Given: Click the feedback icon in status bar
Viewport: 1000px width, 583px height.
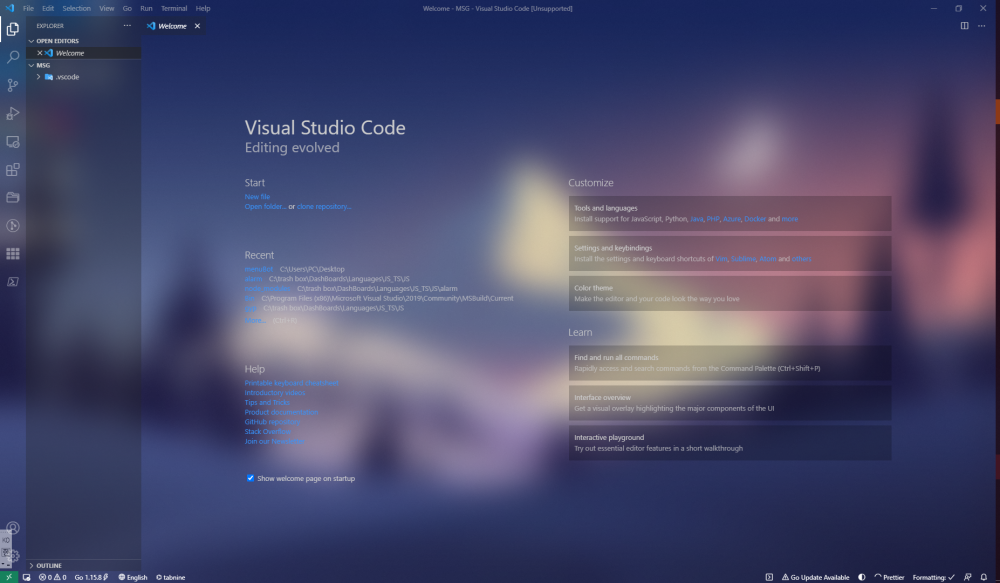Looking at the screenshot, I should tap(967, 577).
